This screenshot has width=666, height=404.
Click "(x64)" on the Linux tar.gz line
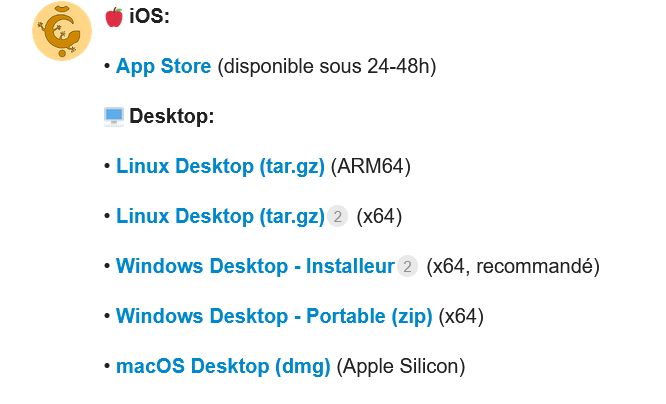[x=379, y=216]
